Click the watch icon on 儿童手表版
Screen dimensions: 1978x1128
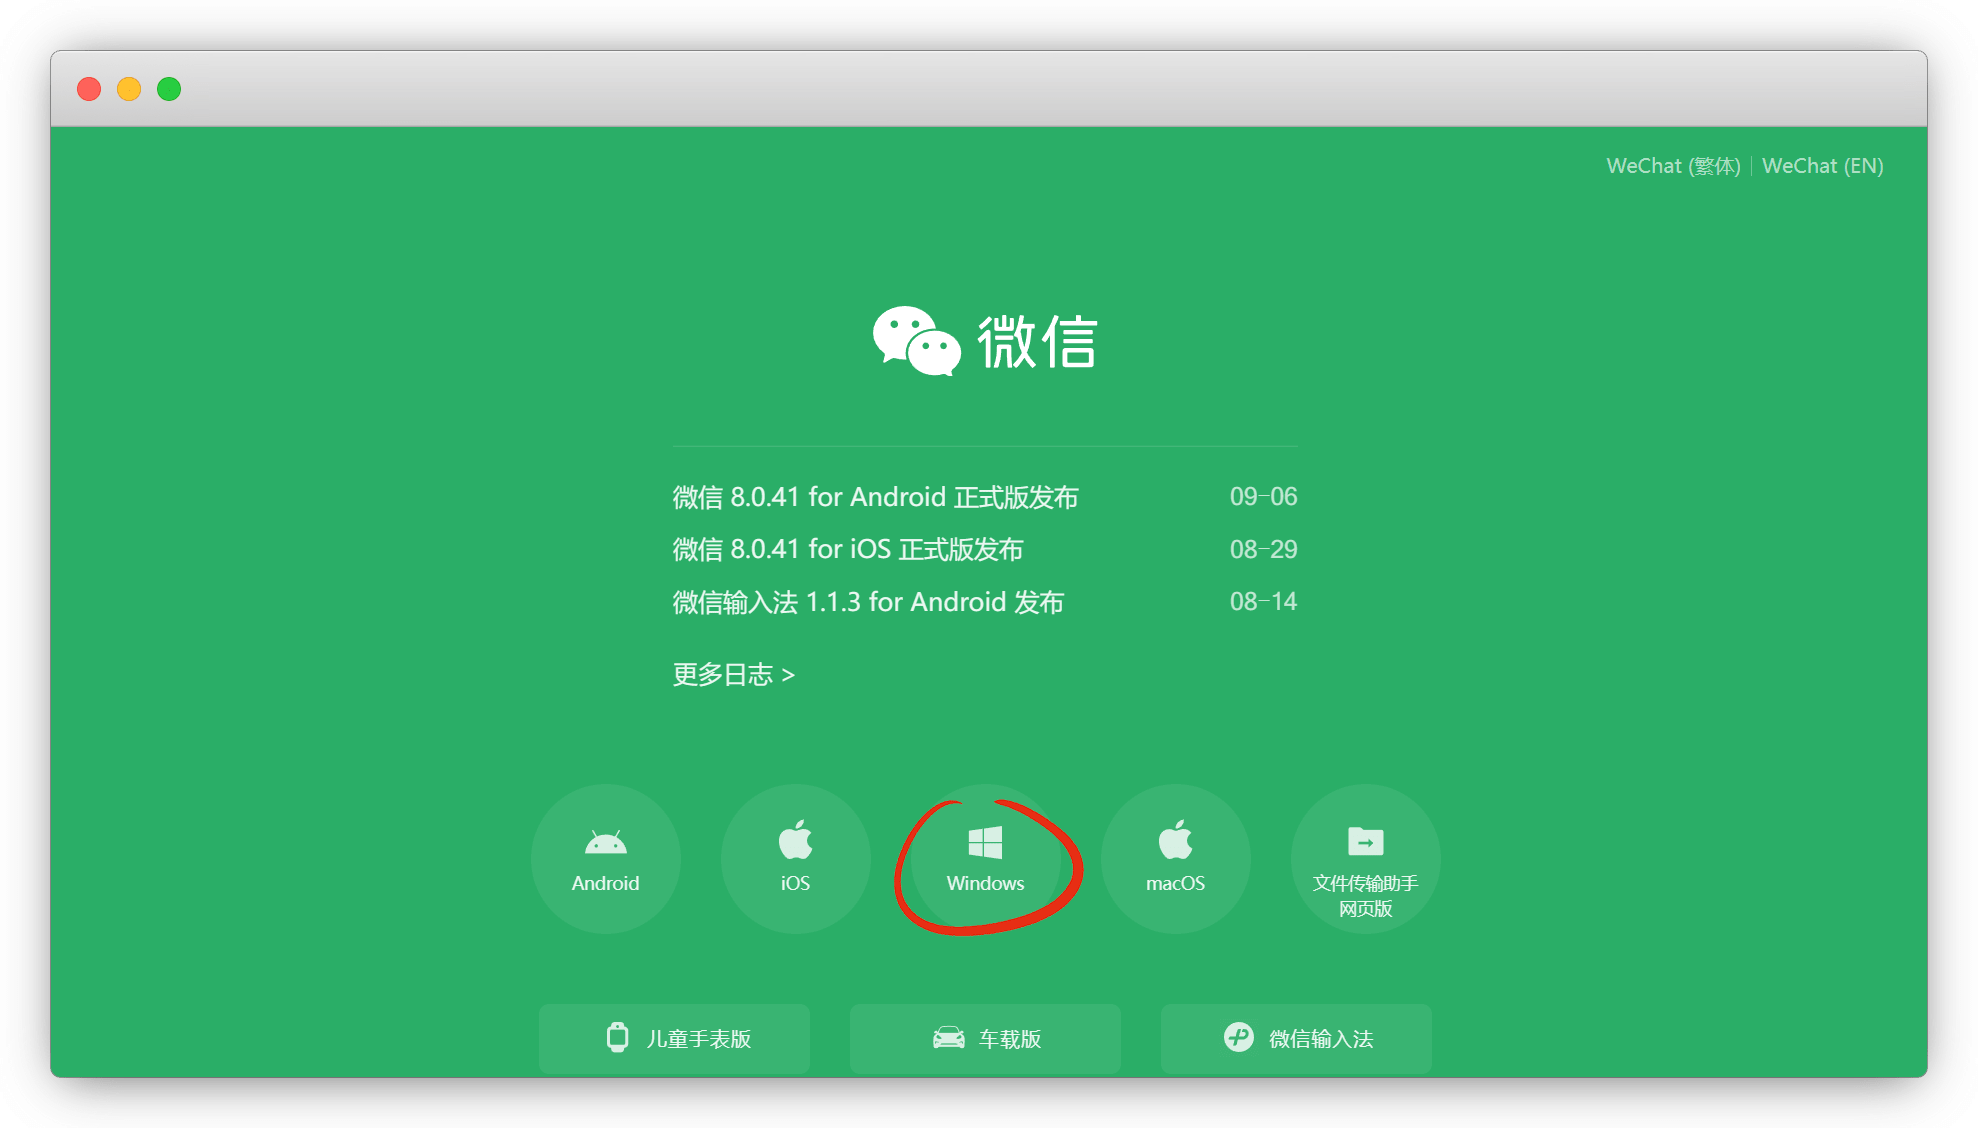[x=618, y=1037]
